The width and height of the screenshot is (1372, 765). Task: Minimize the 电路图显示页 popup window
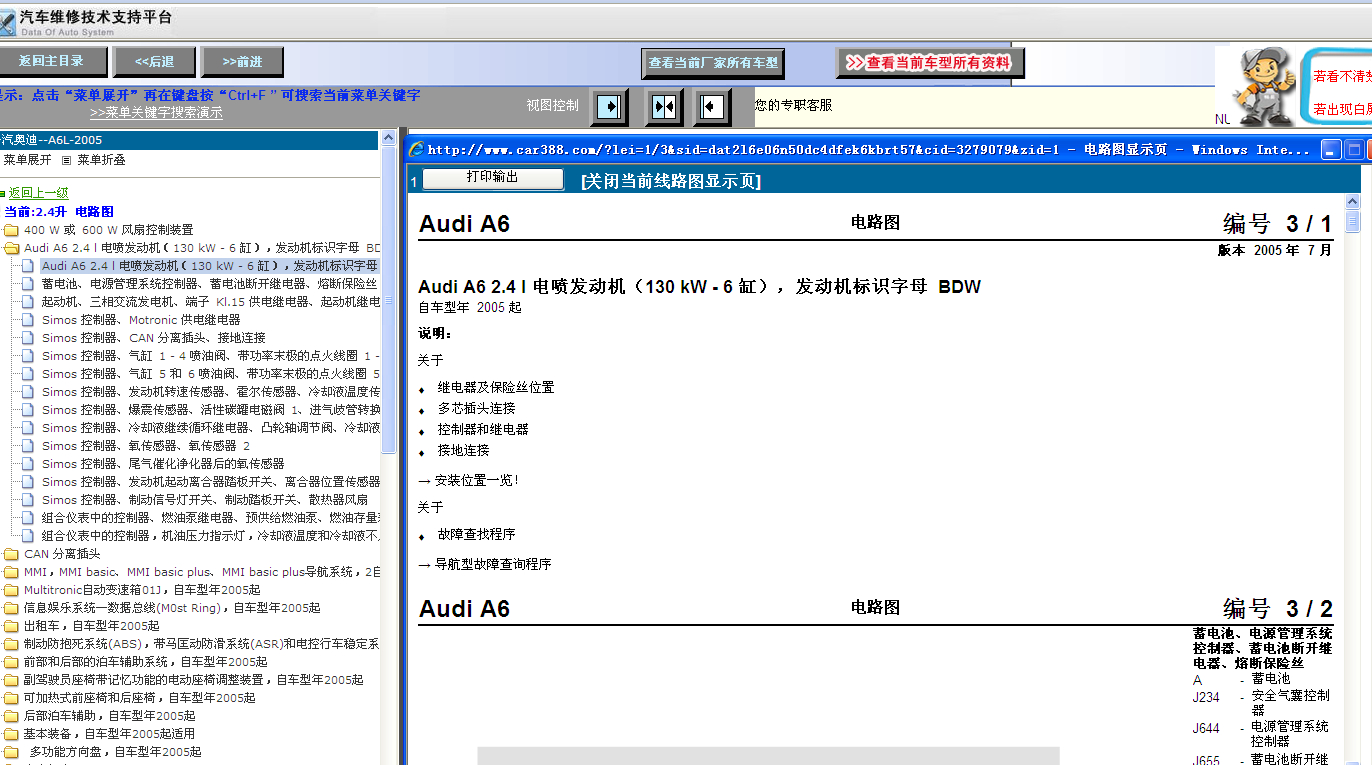[1331, 150]
